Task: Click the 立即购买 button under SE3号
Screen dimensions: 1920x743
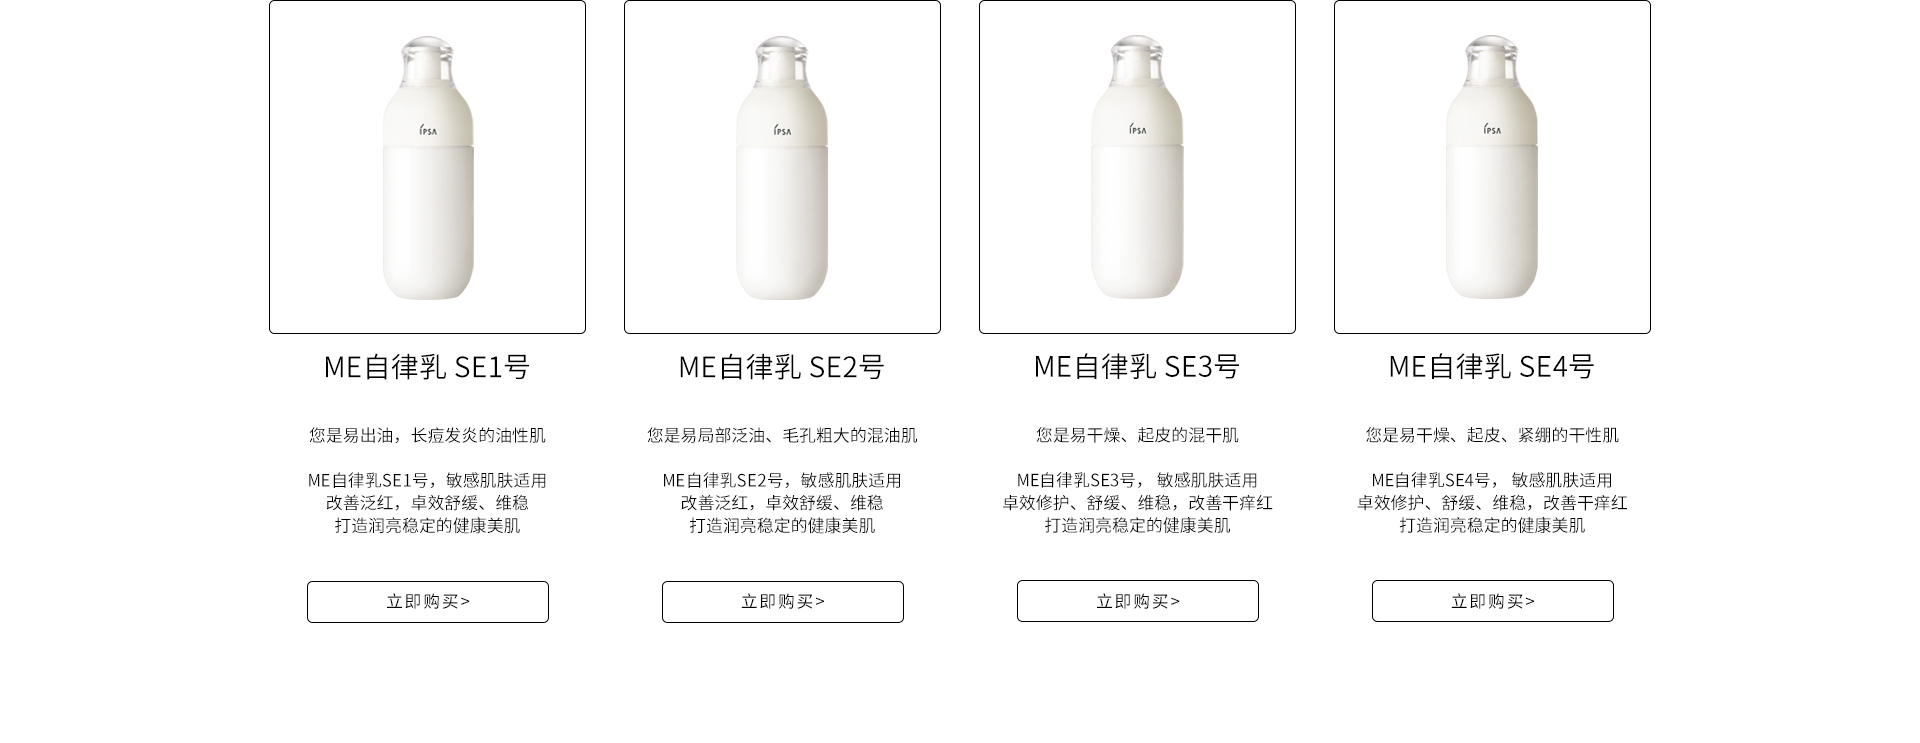Action: pos(1138,601)
